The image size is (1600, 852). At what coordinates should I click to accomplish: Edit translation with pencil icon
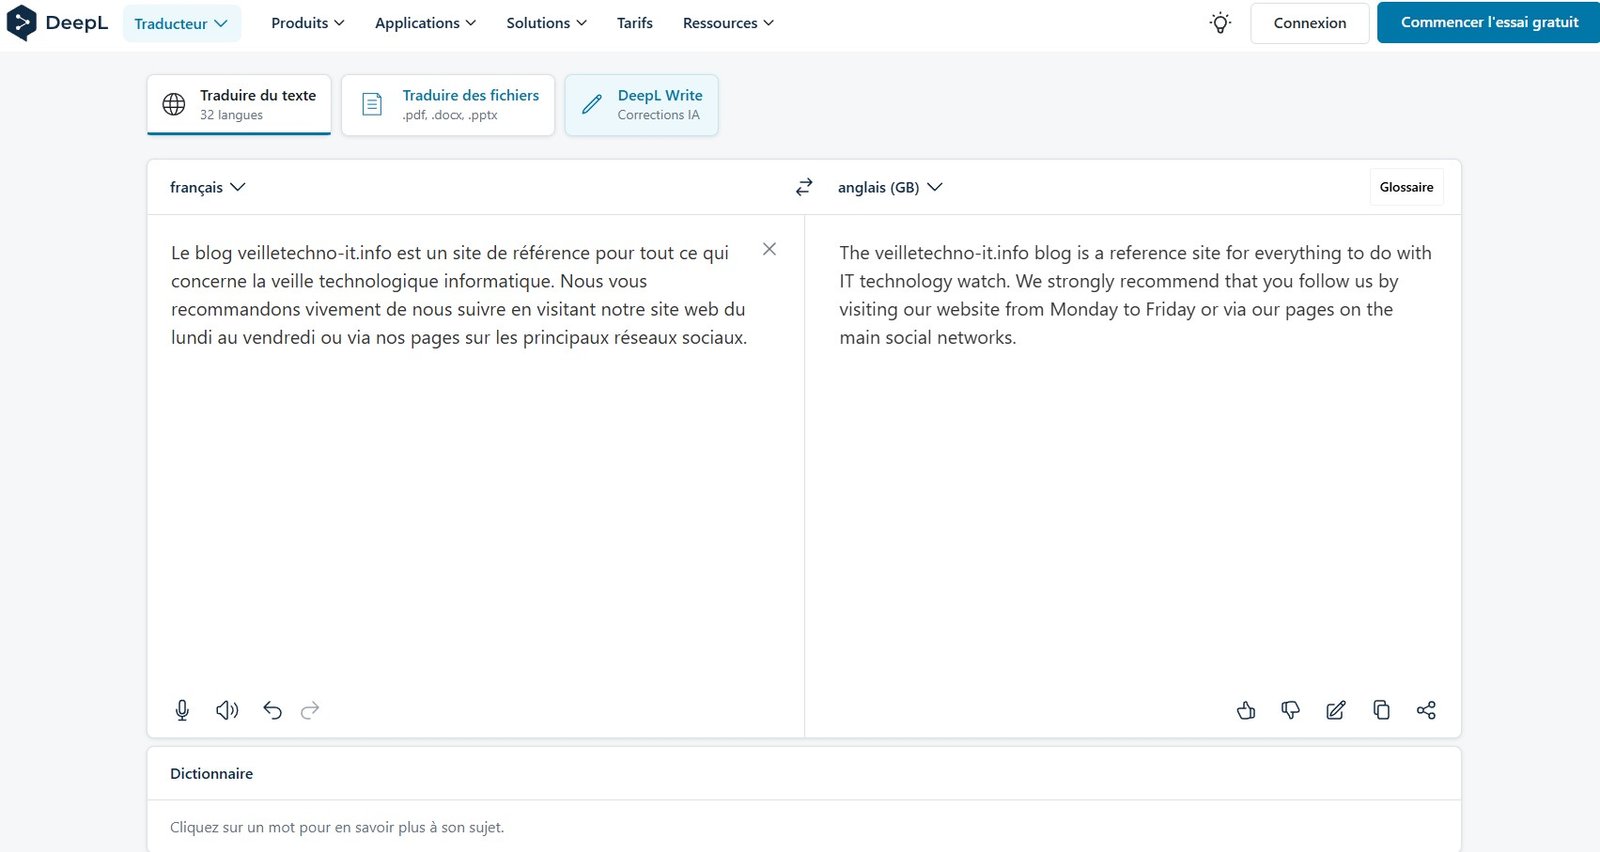pyautogui.click(x=1336, y=710)
